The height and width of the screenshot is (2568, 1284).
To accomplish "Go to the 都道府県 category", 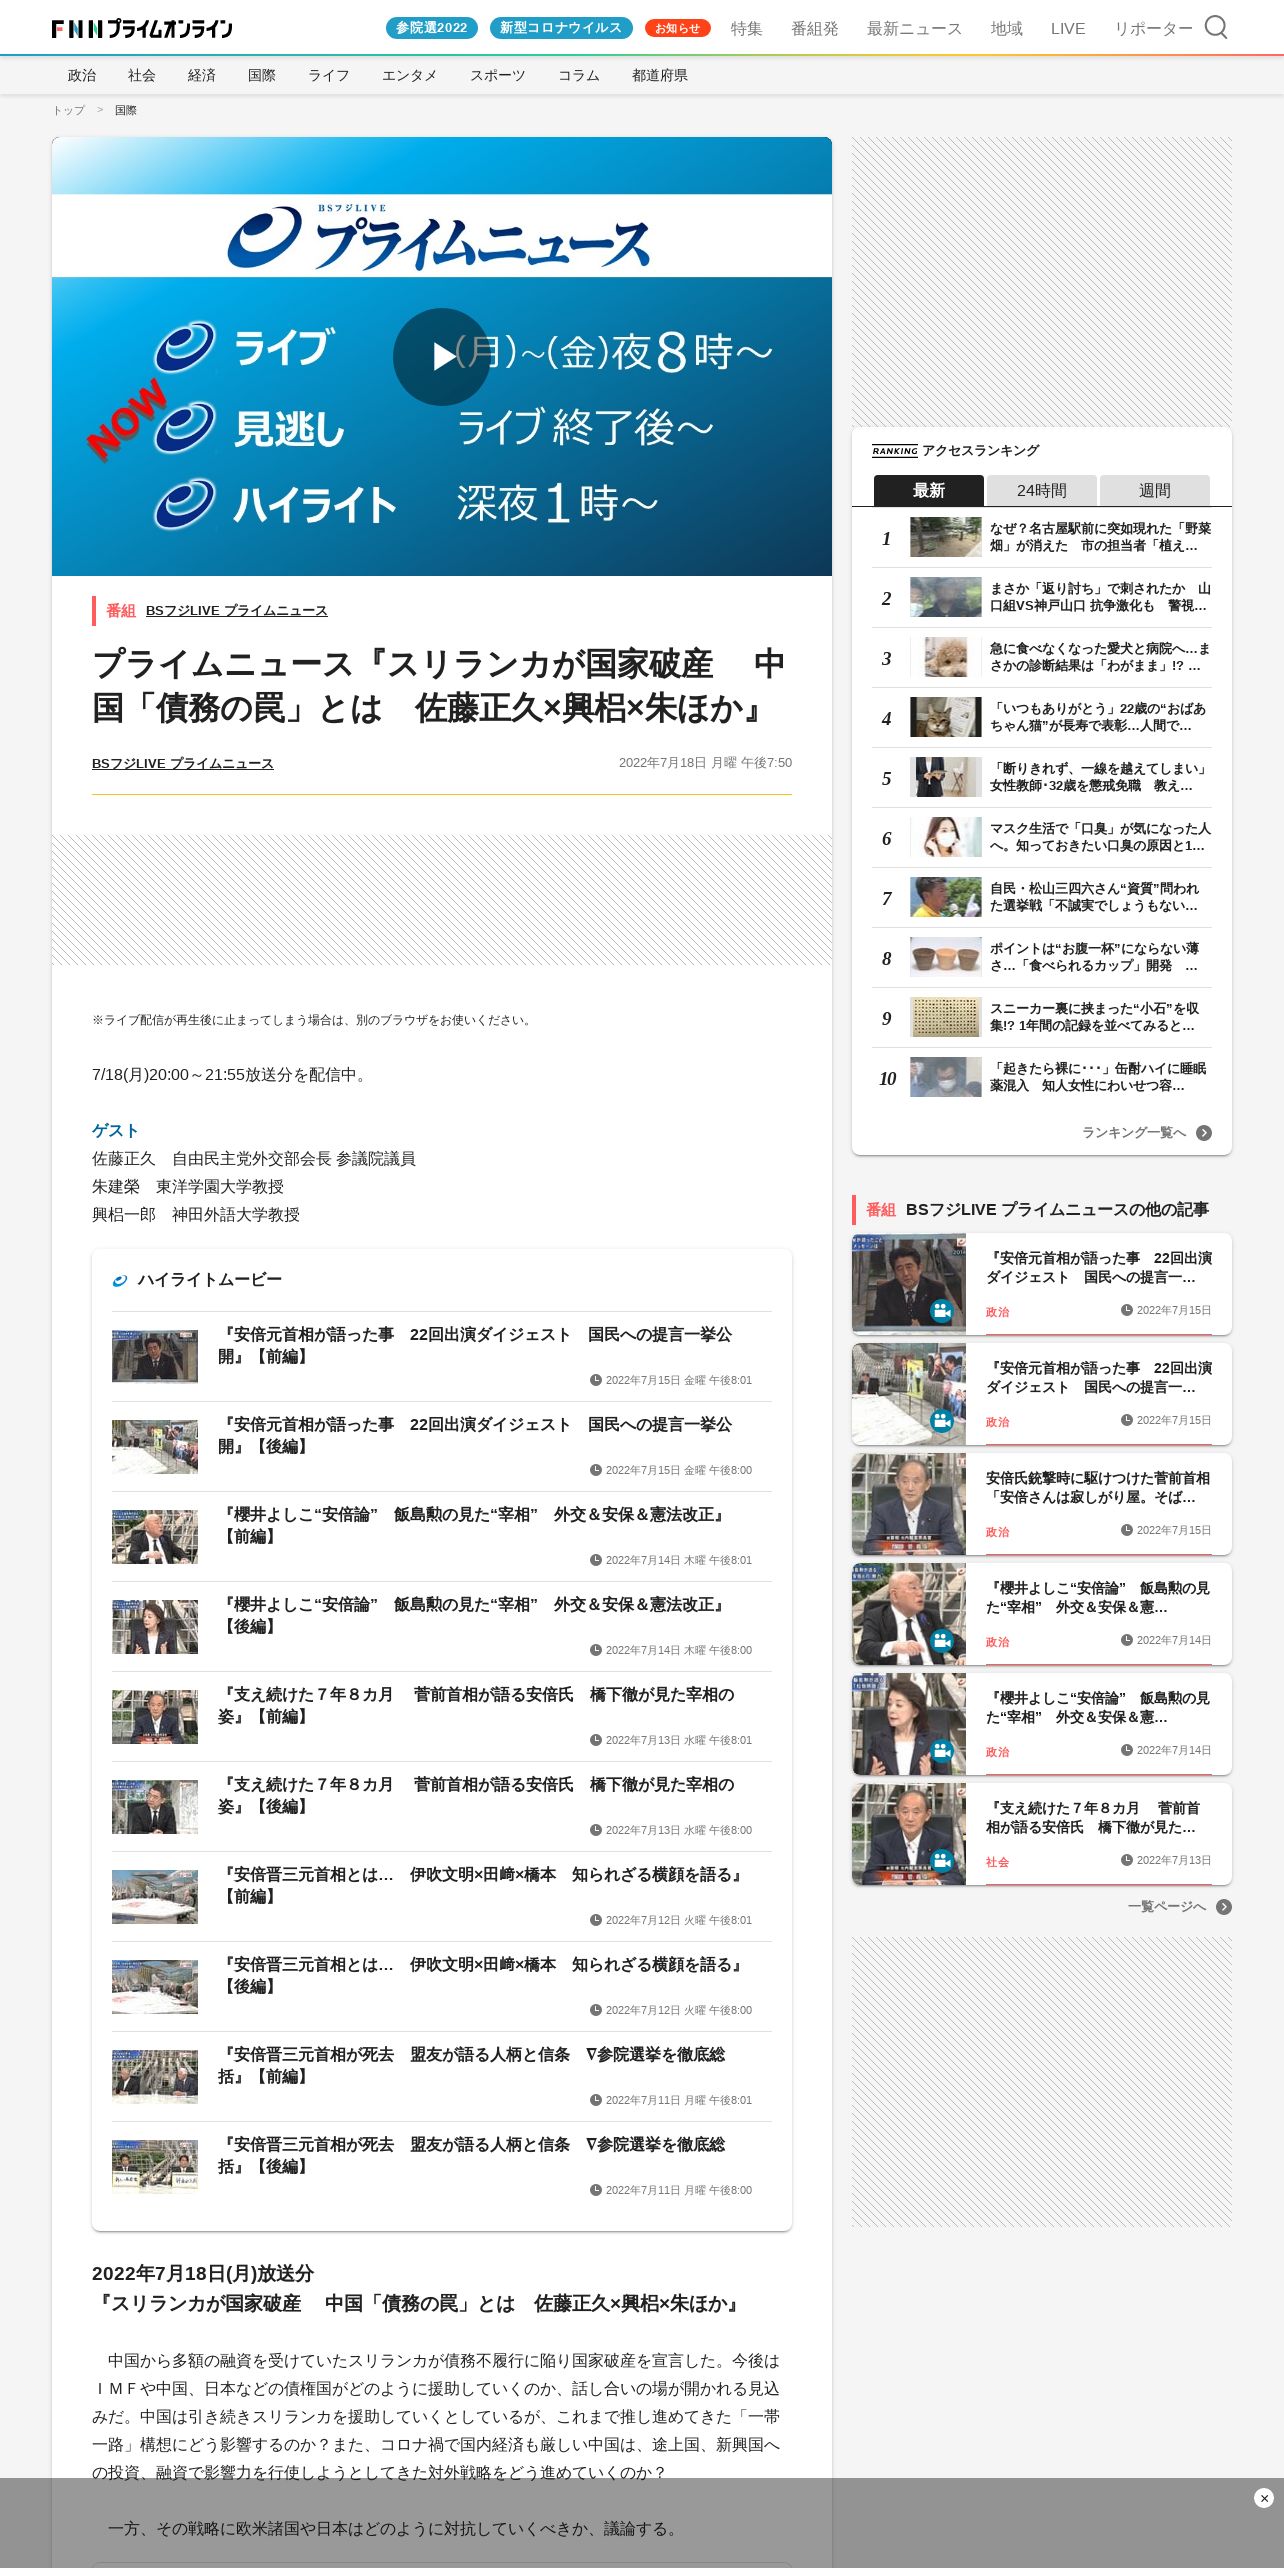I will (x=660, y=75).
